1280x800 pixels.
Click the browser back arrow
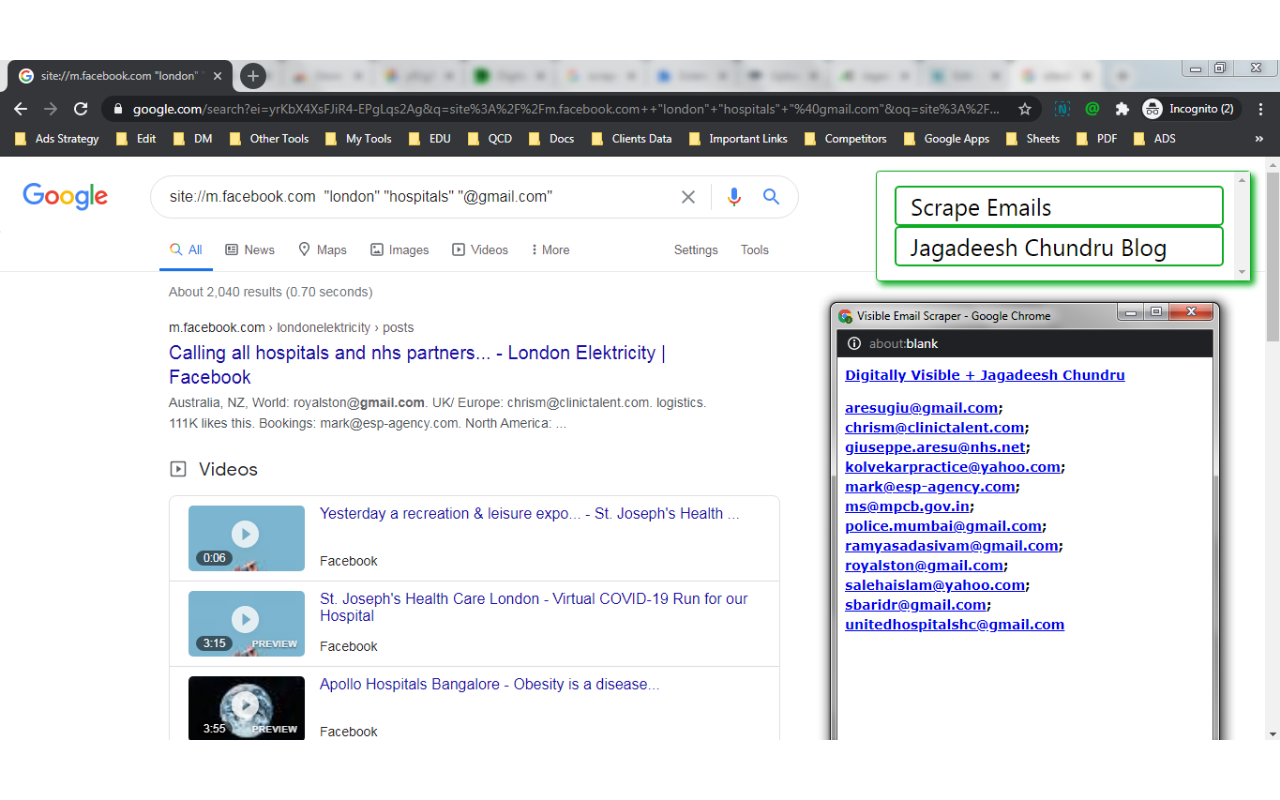[x=21, y=109]
